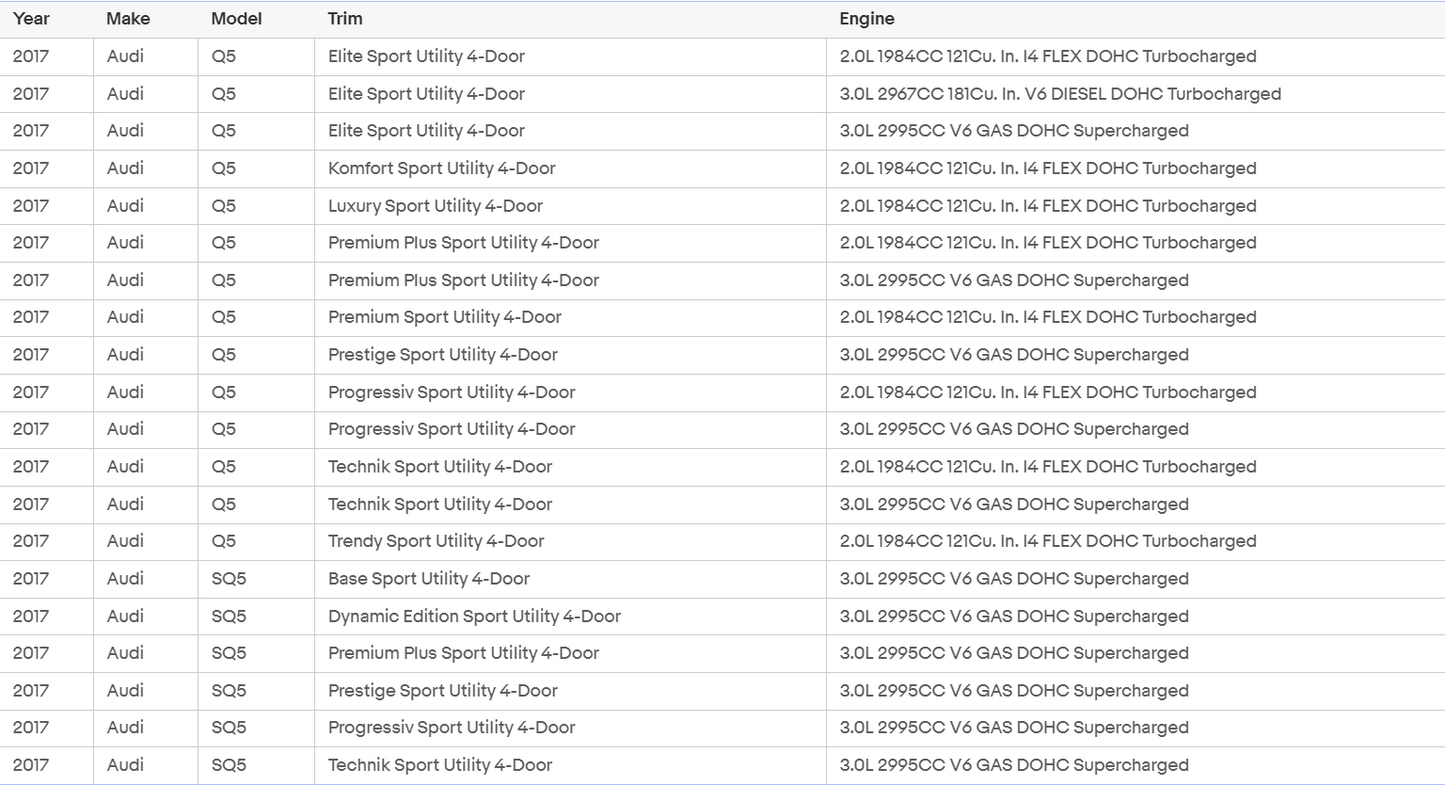
Task: Click the engine cell in the Luxury row
Action: (x=1136, y=206)
